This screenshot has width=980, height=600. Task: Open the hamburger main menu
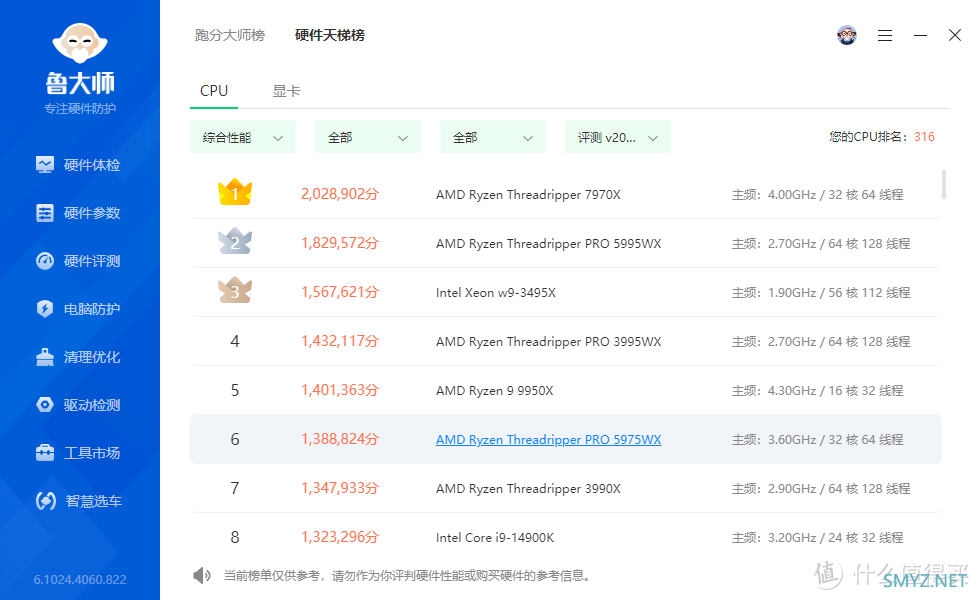click(885, 36)
